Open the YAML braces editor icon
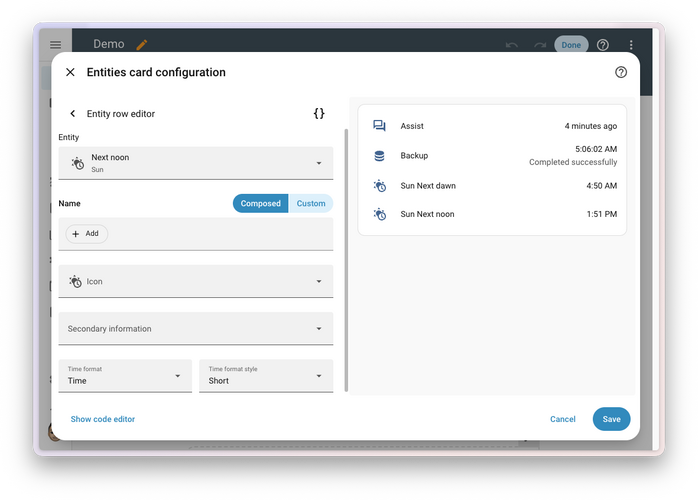Screen dimensions: 698x500 (x=319, y=114)
